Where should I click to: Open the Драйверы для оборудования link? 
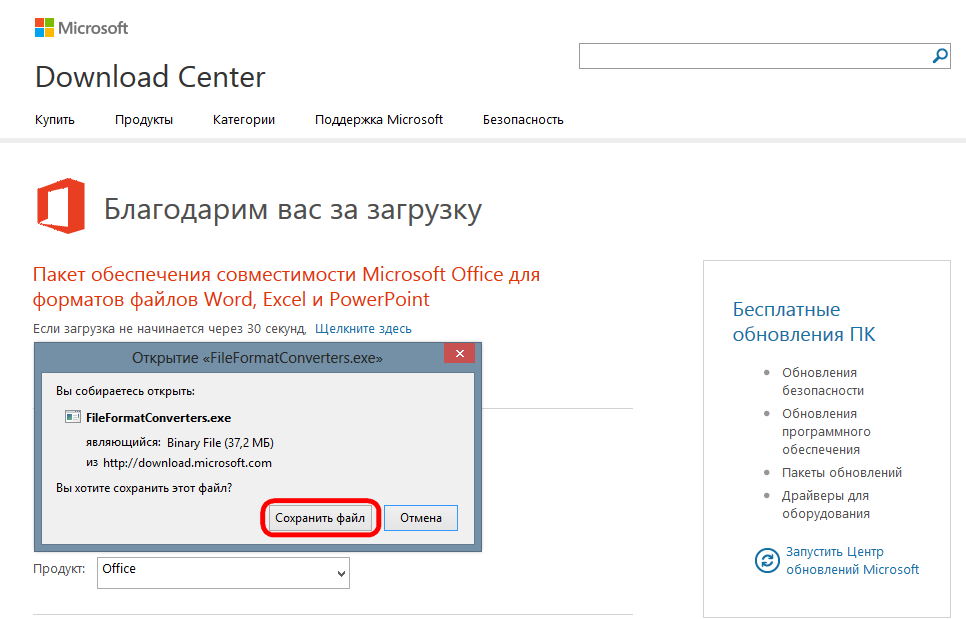click(825, 504)
